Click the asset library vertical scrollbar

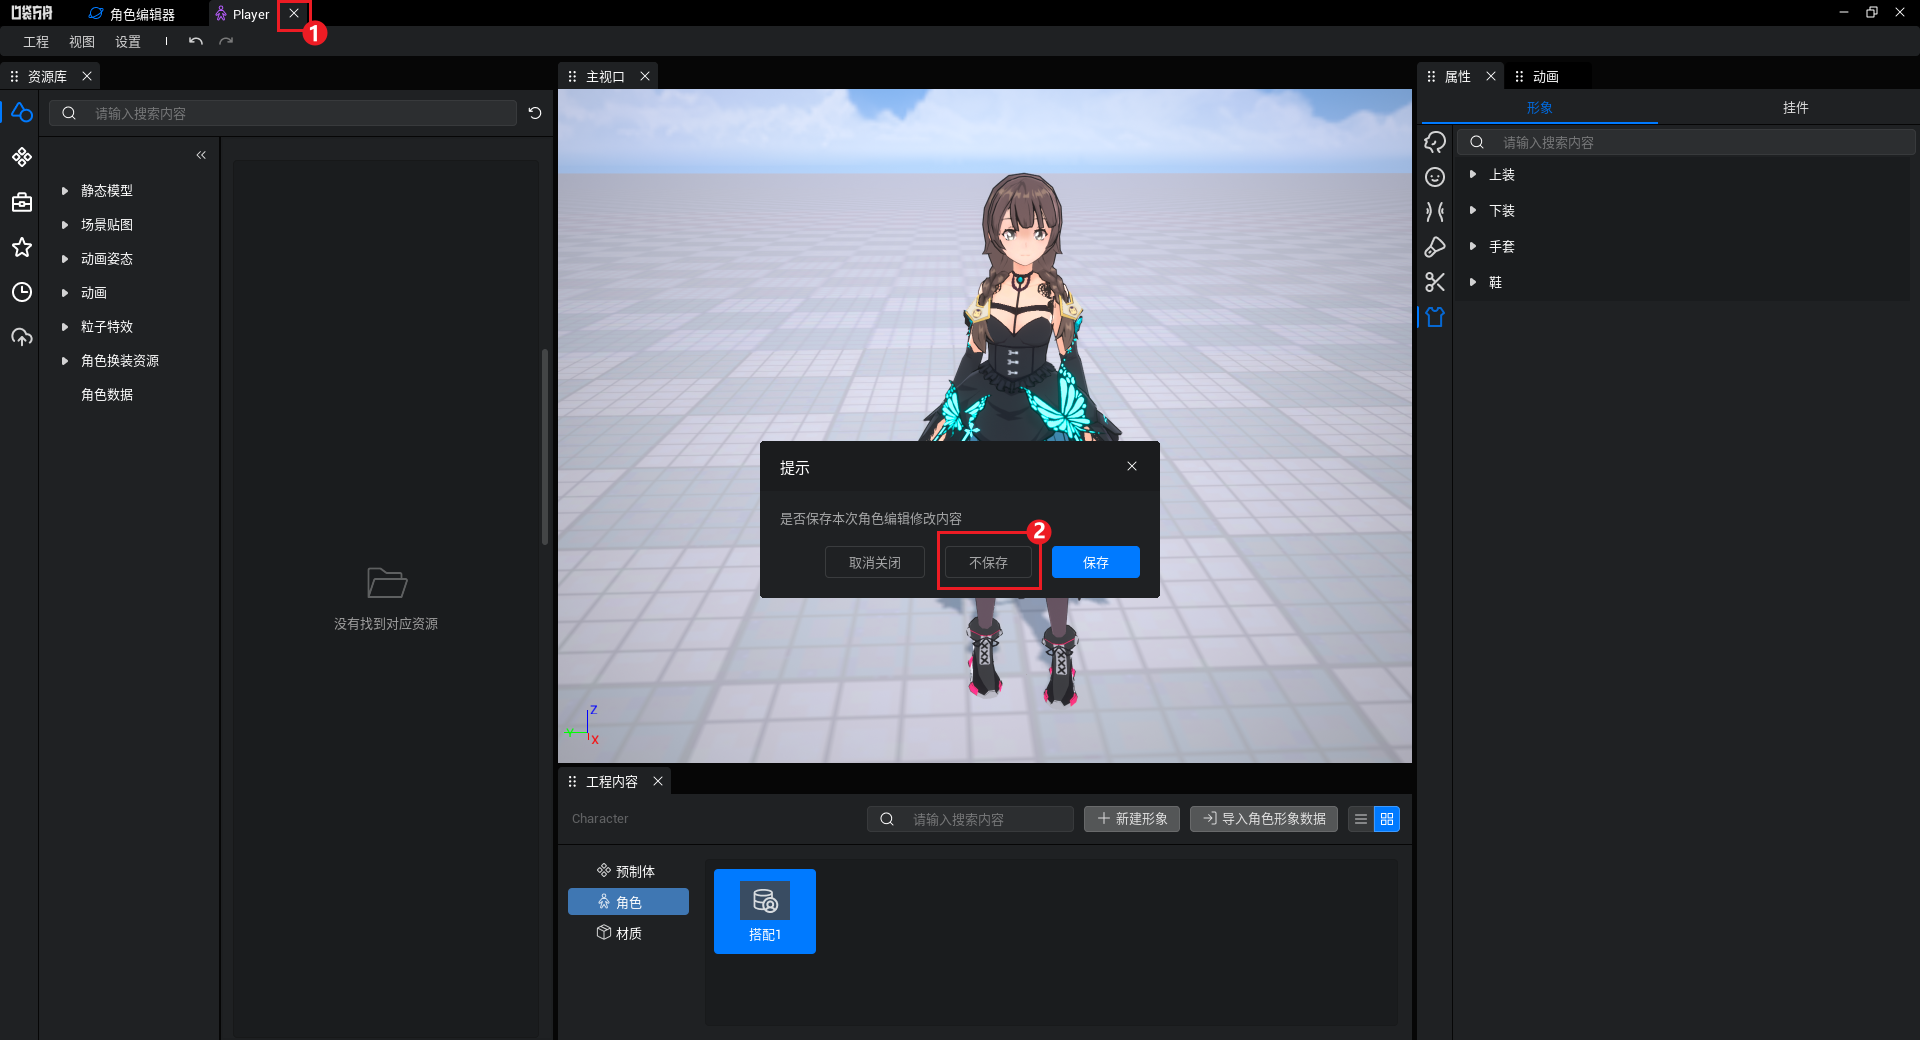pos(545,446)
